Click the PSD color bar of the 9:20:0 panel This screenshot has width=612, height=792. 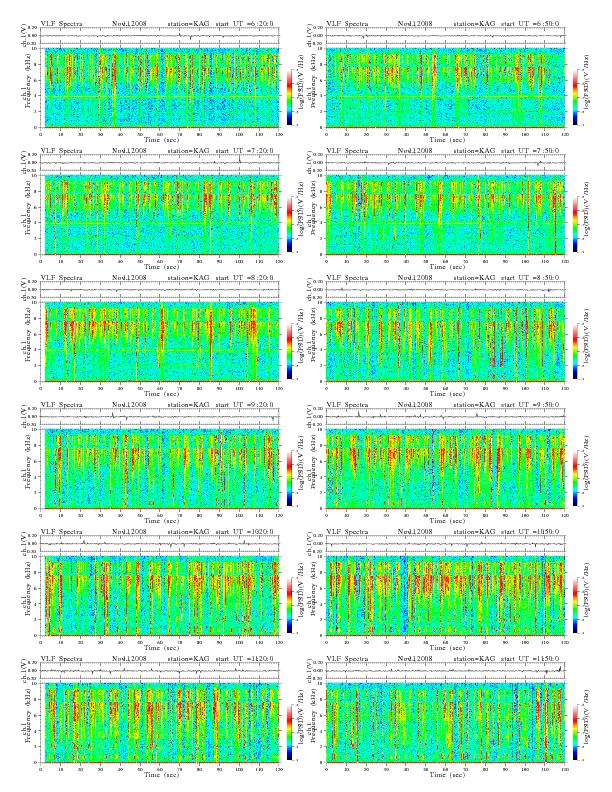pos(289,478)
